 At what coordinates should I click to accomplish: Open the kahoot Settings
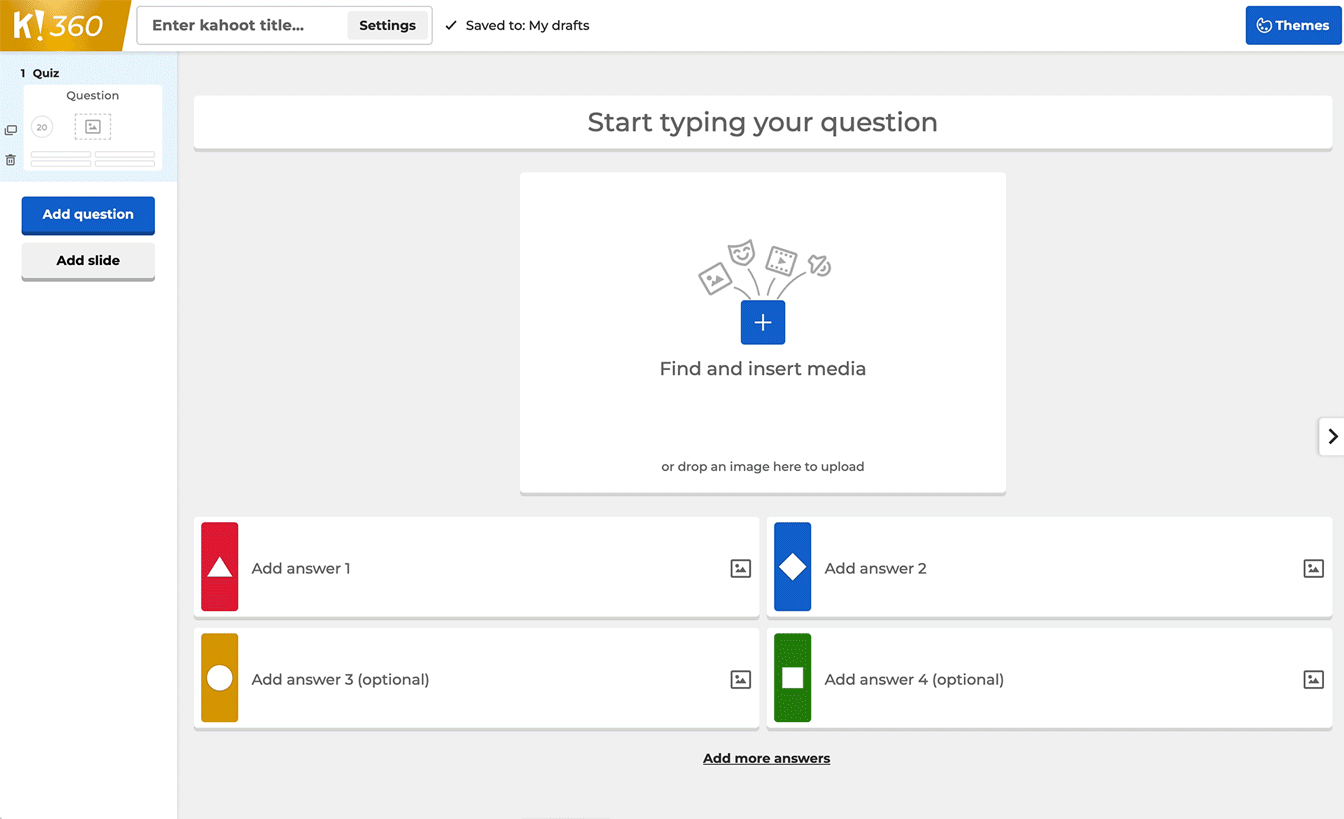point(387,25)
